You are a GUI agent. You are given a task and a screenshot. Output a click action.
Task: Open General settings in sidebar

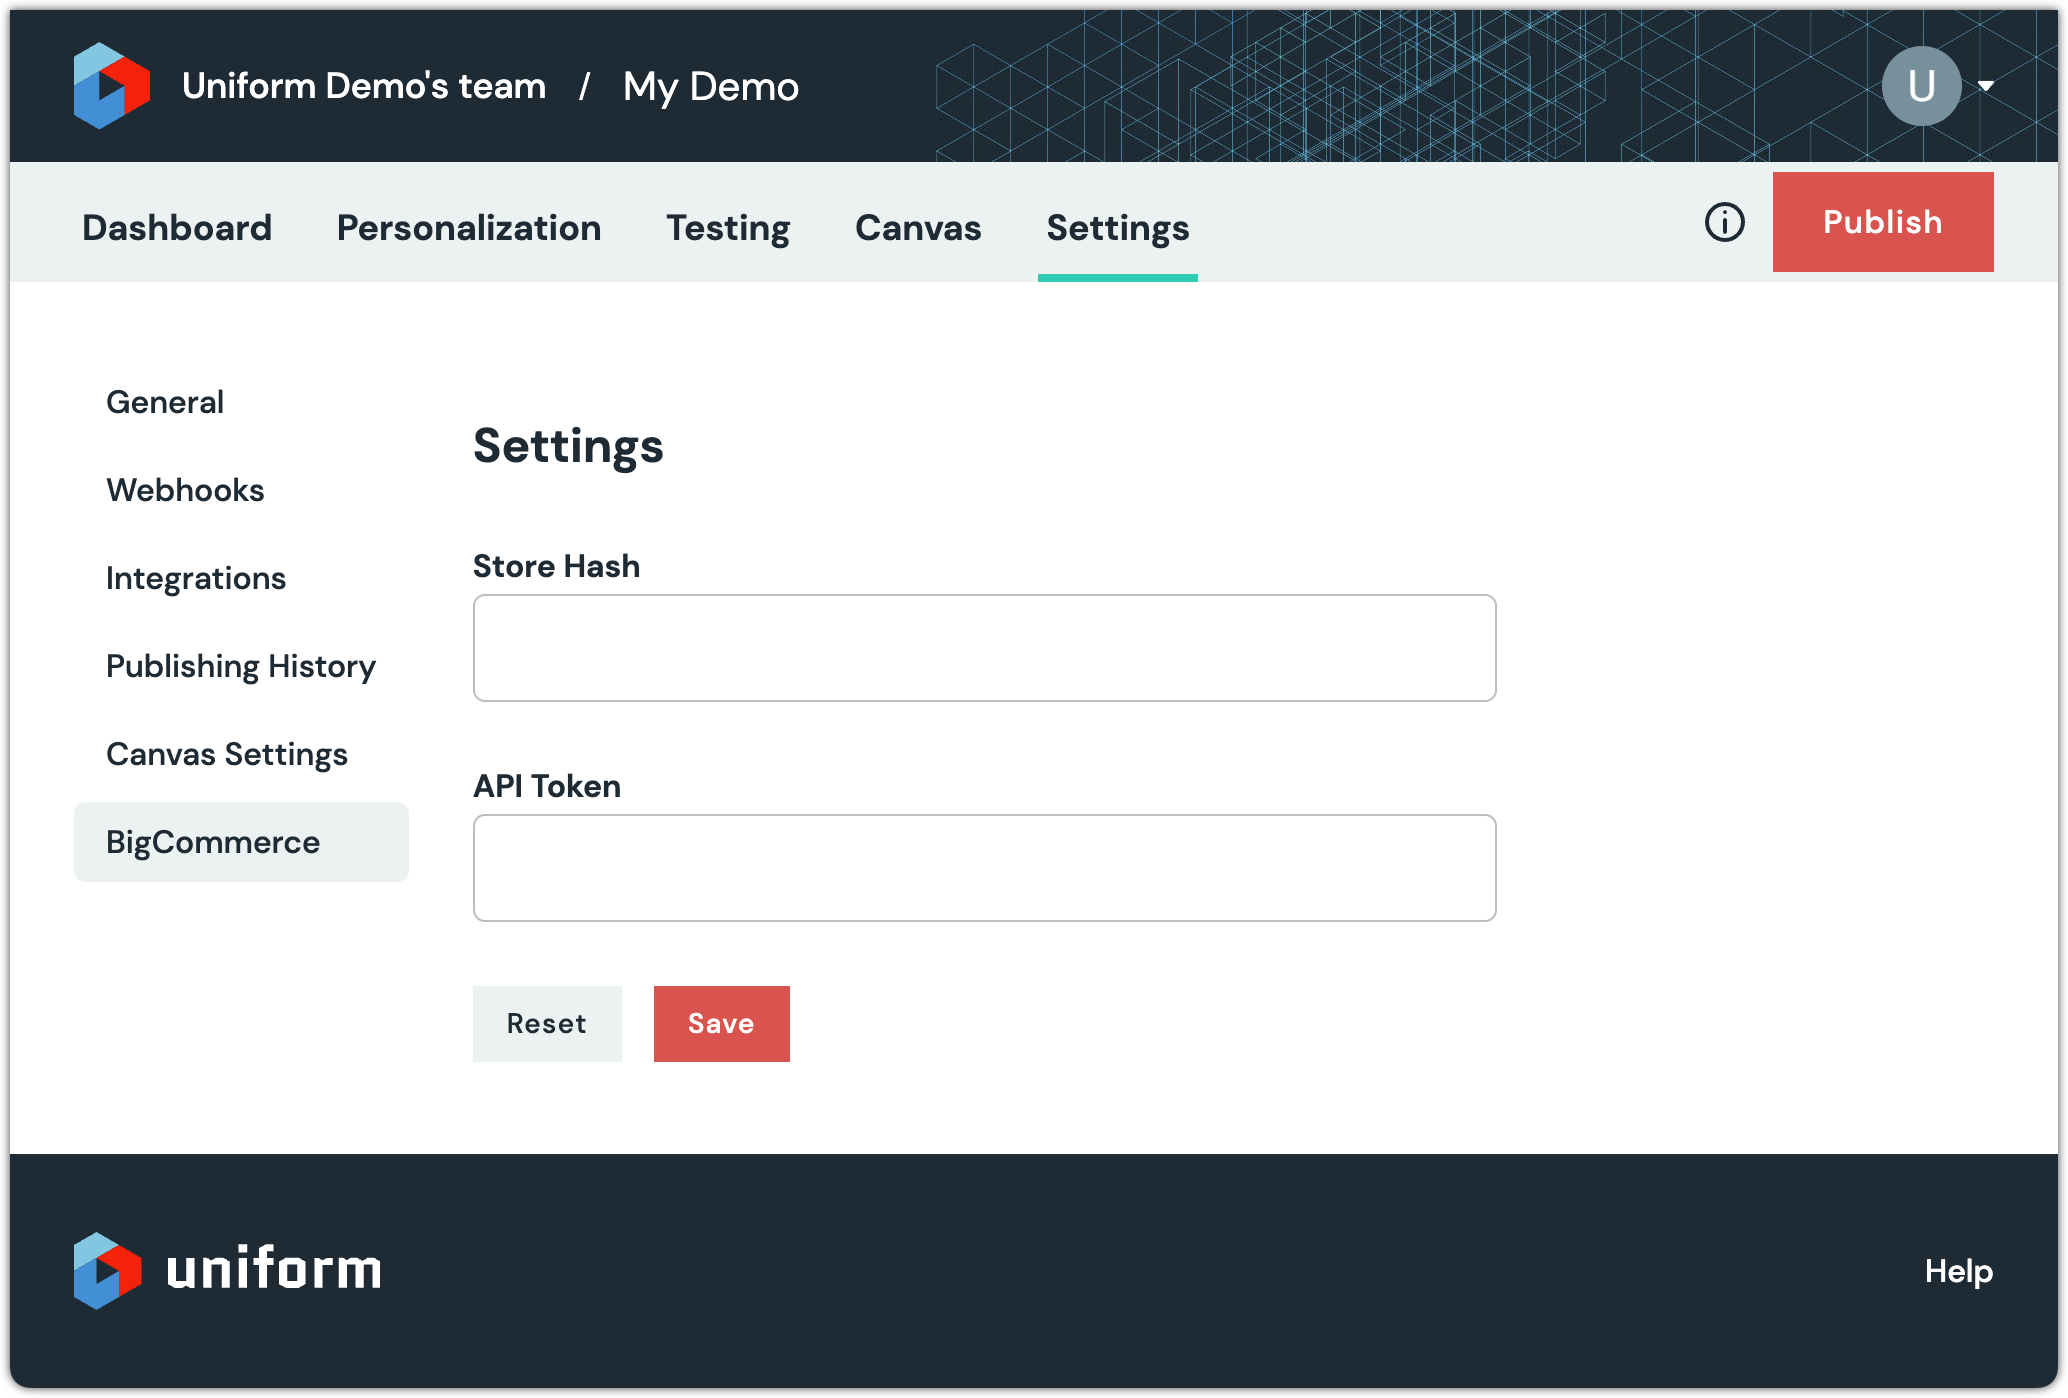(165, 402)
